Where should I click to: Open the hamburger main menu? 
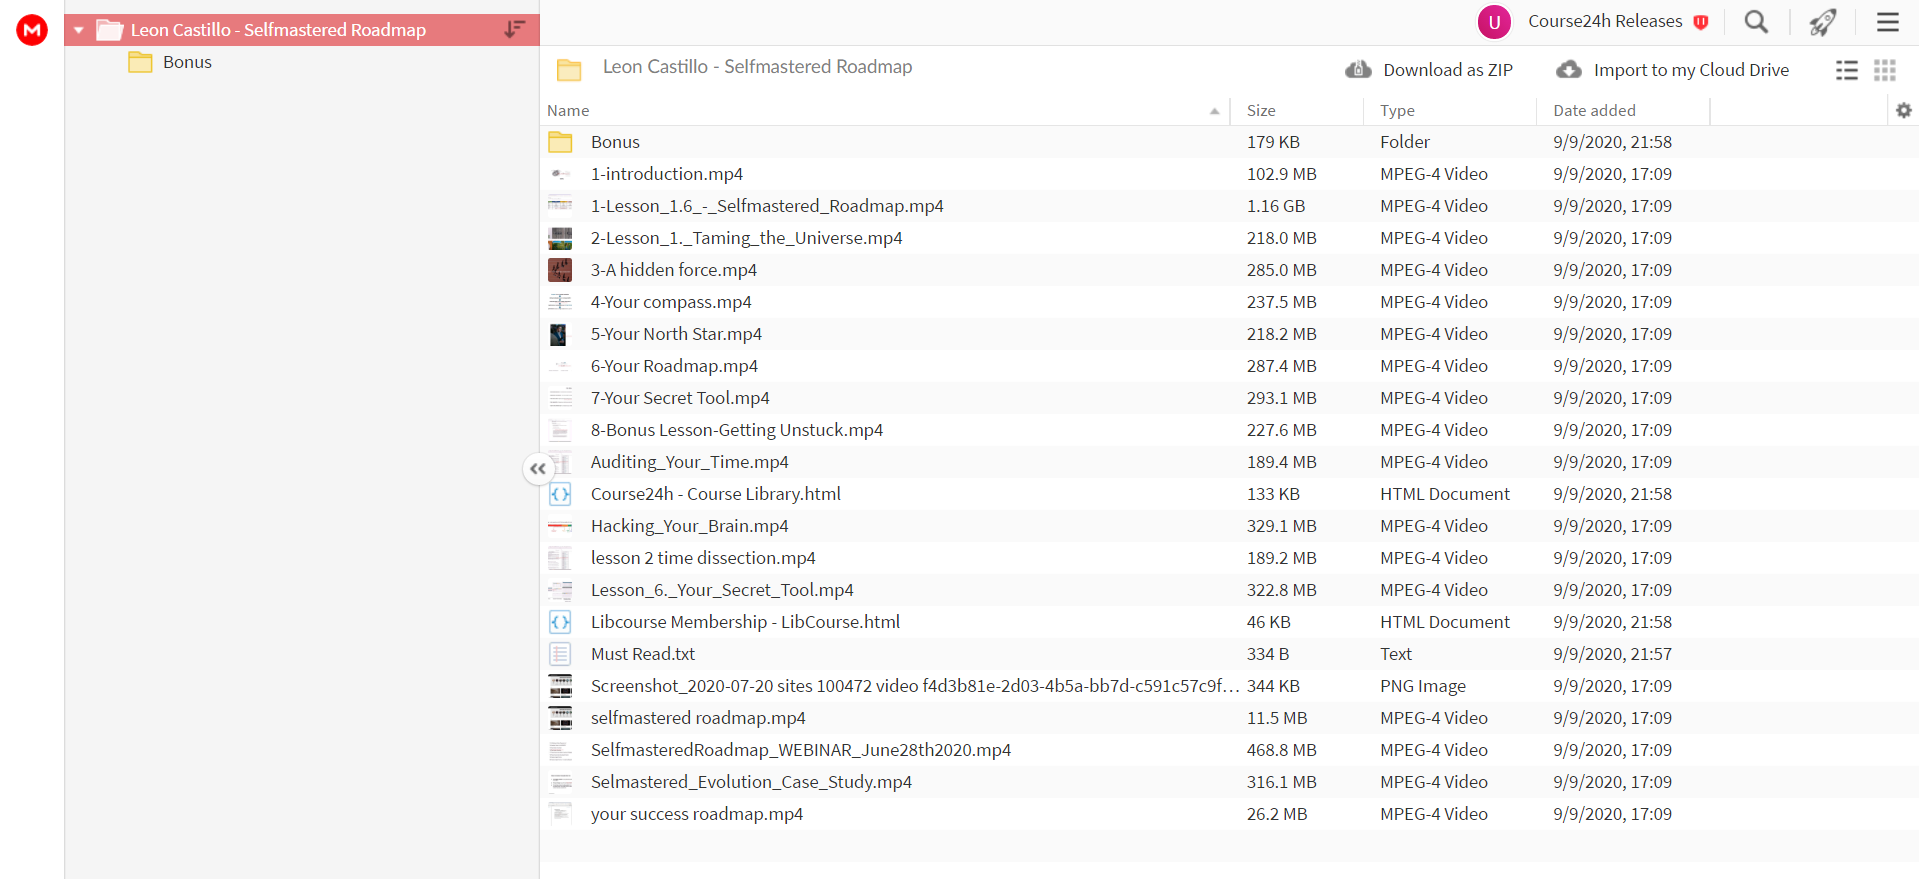pos(1887,21)
